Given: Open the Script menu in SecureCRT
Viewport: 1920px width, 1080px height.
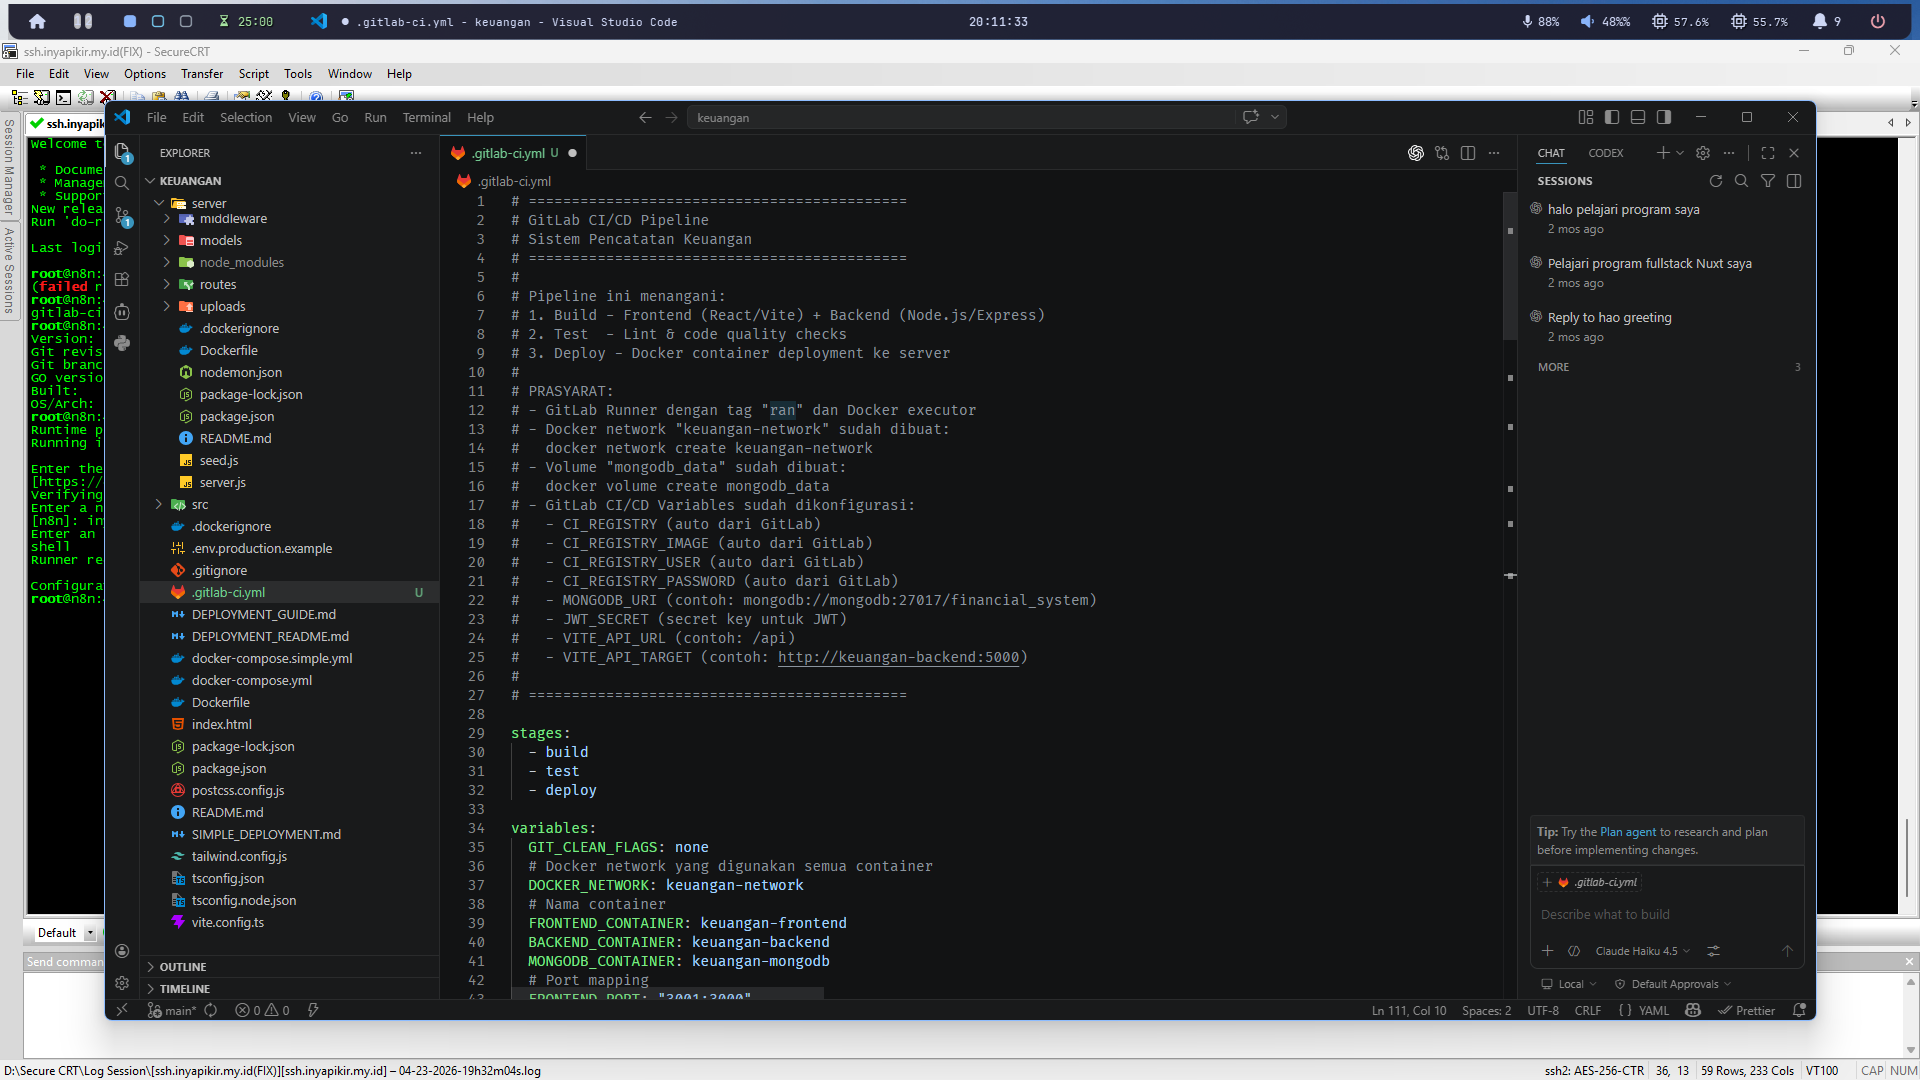Looking at the screenshot, I should click(254, 74).
